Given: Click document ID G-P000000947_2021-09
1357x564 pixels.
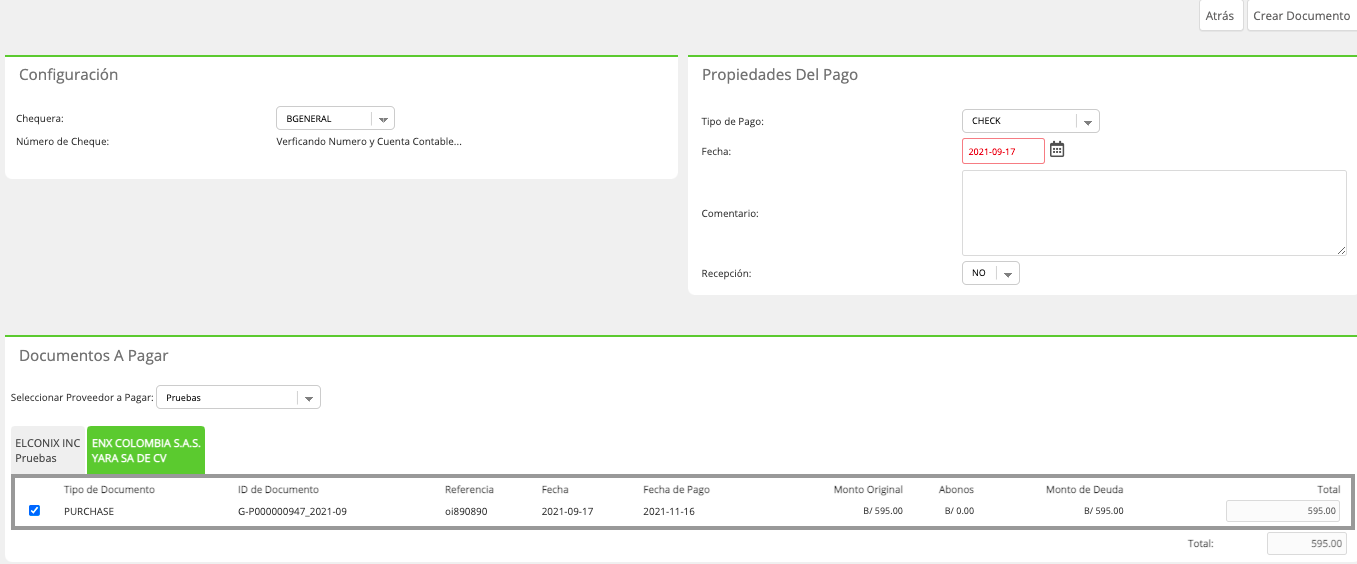Looking at the screenshot, I should 292,511.
